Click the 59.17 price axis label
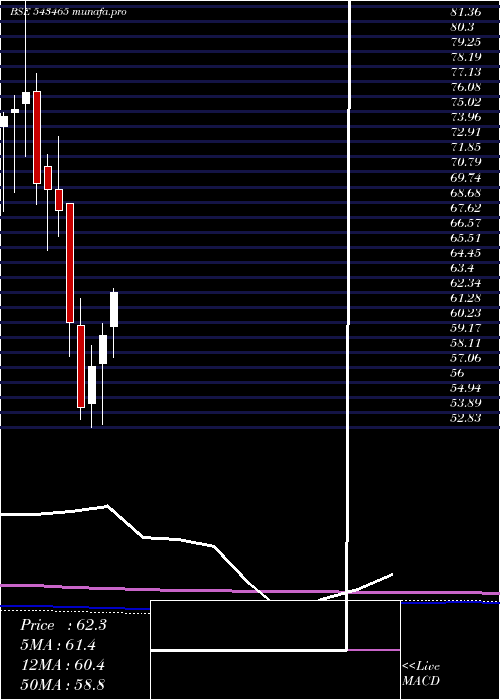Image resolution: width=500 pixels, height=700 pixels. click(465, 329)
